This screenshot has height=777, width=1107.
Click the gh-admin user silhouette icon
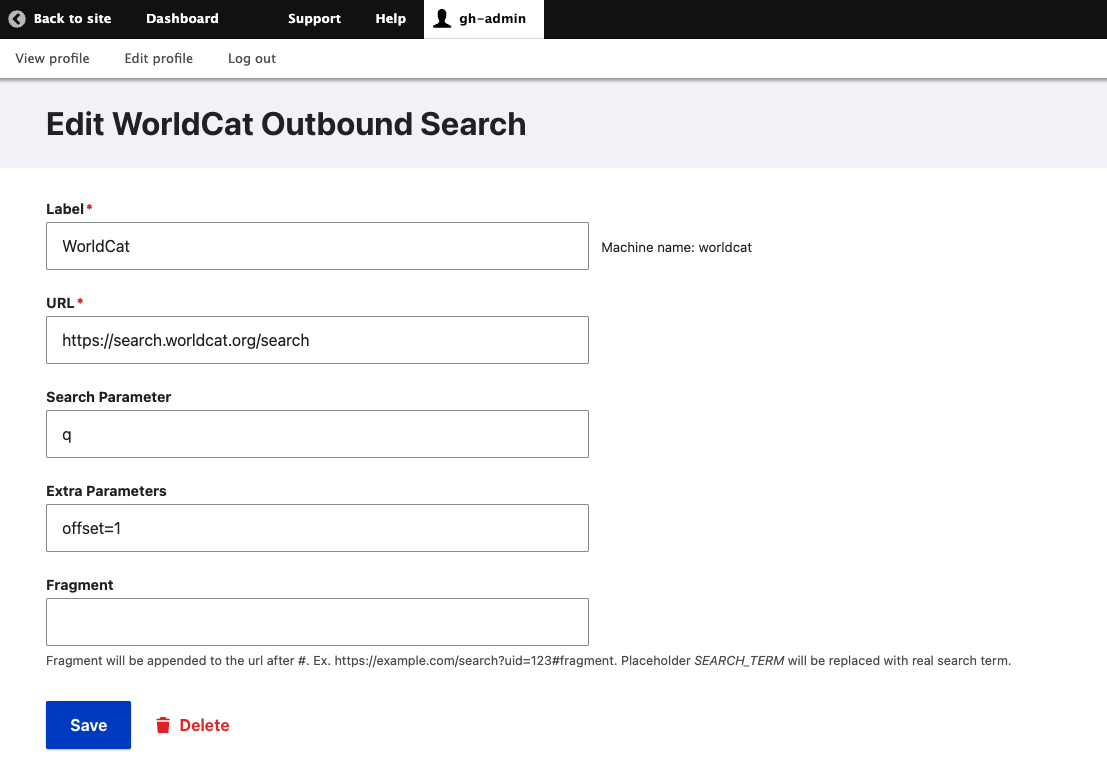tap(442, 18)
